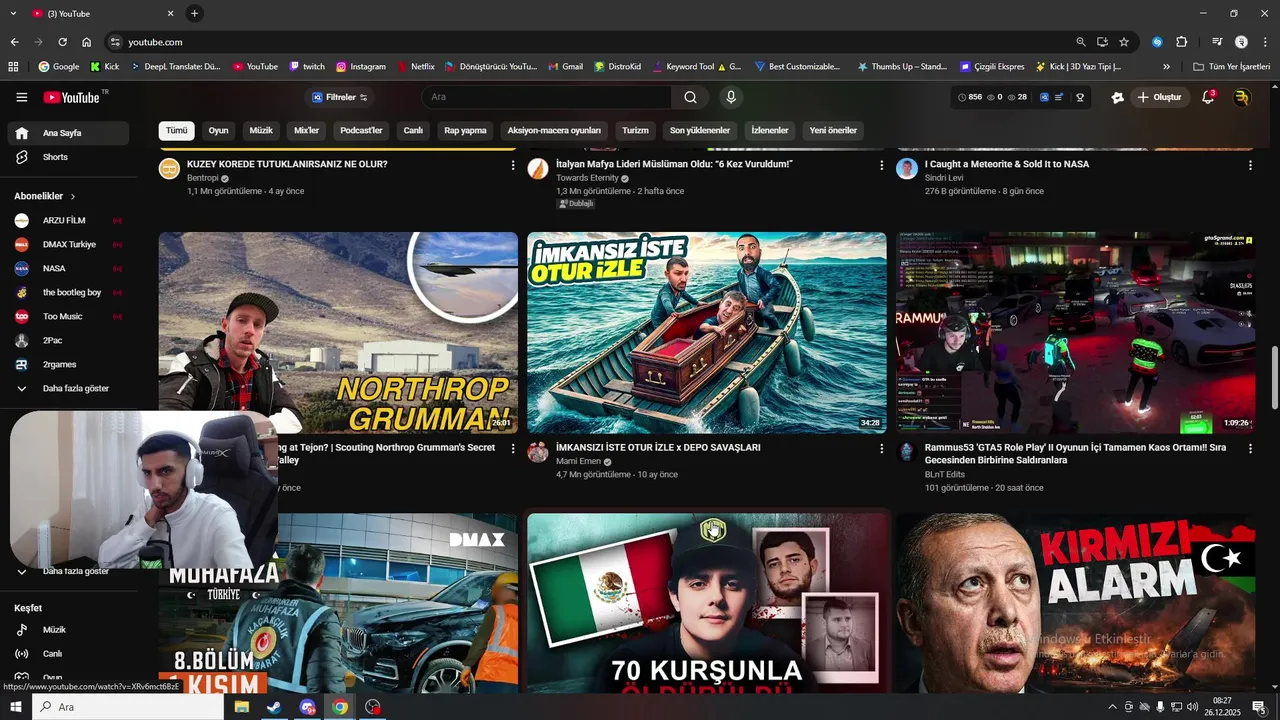Click the Shazam extension icon
Screen dimensions: 1280x720
pyautogui.click(x=1157, y=42)
